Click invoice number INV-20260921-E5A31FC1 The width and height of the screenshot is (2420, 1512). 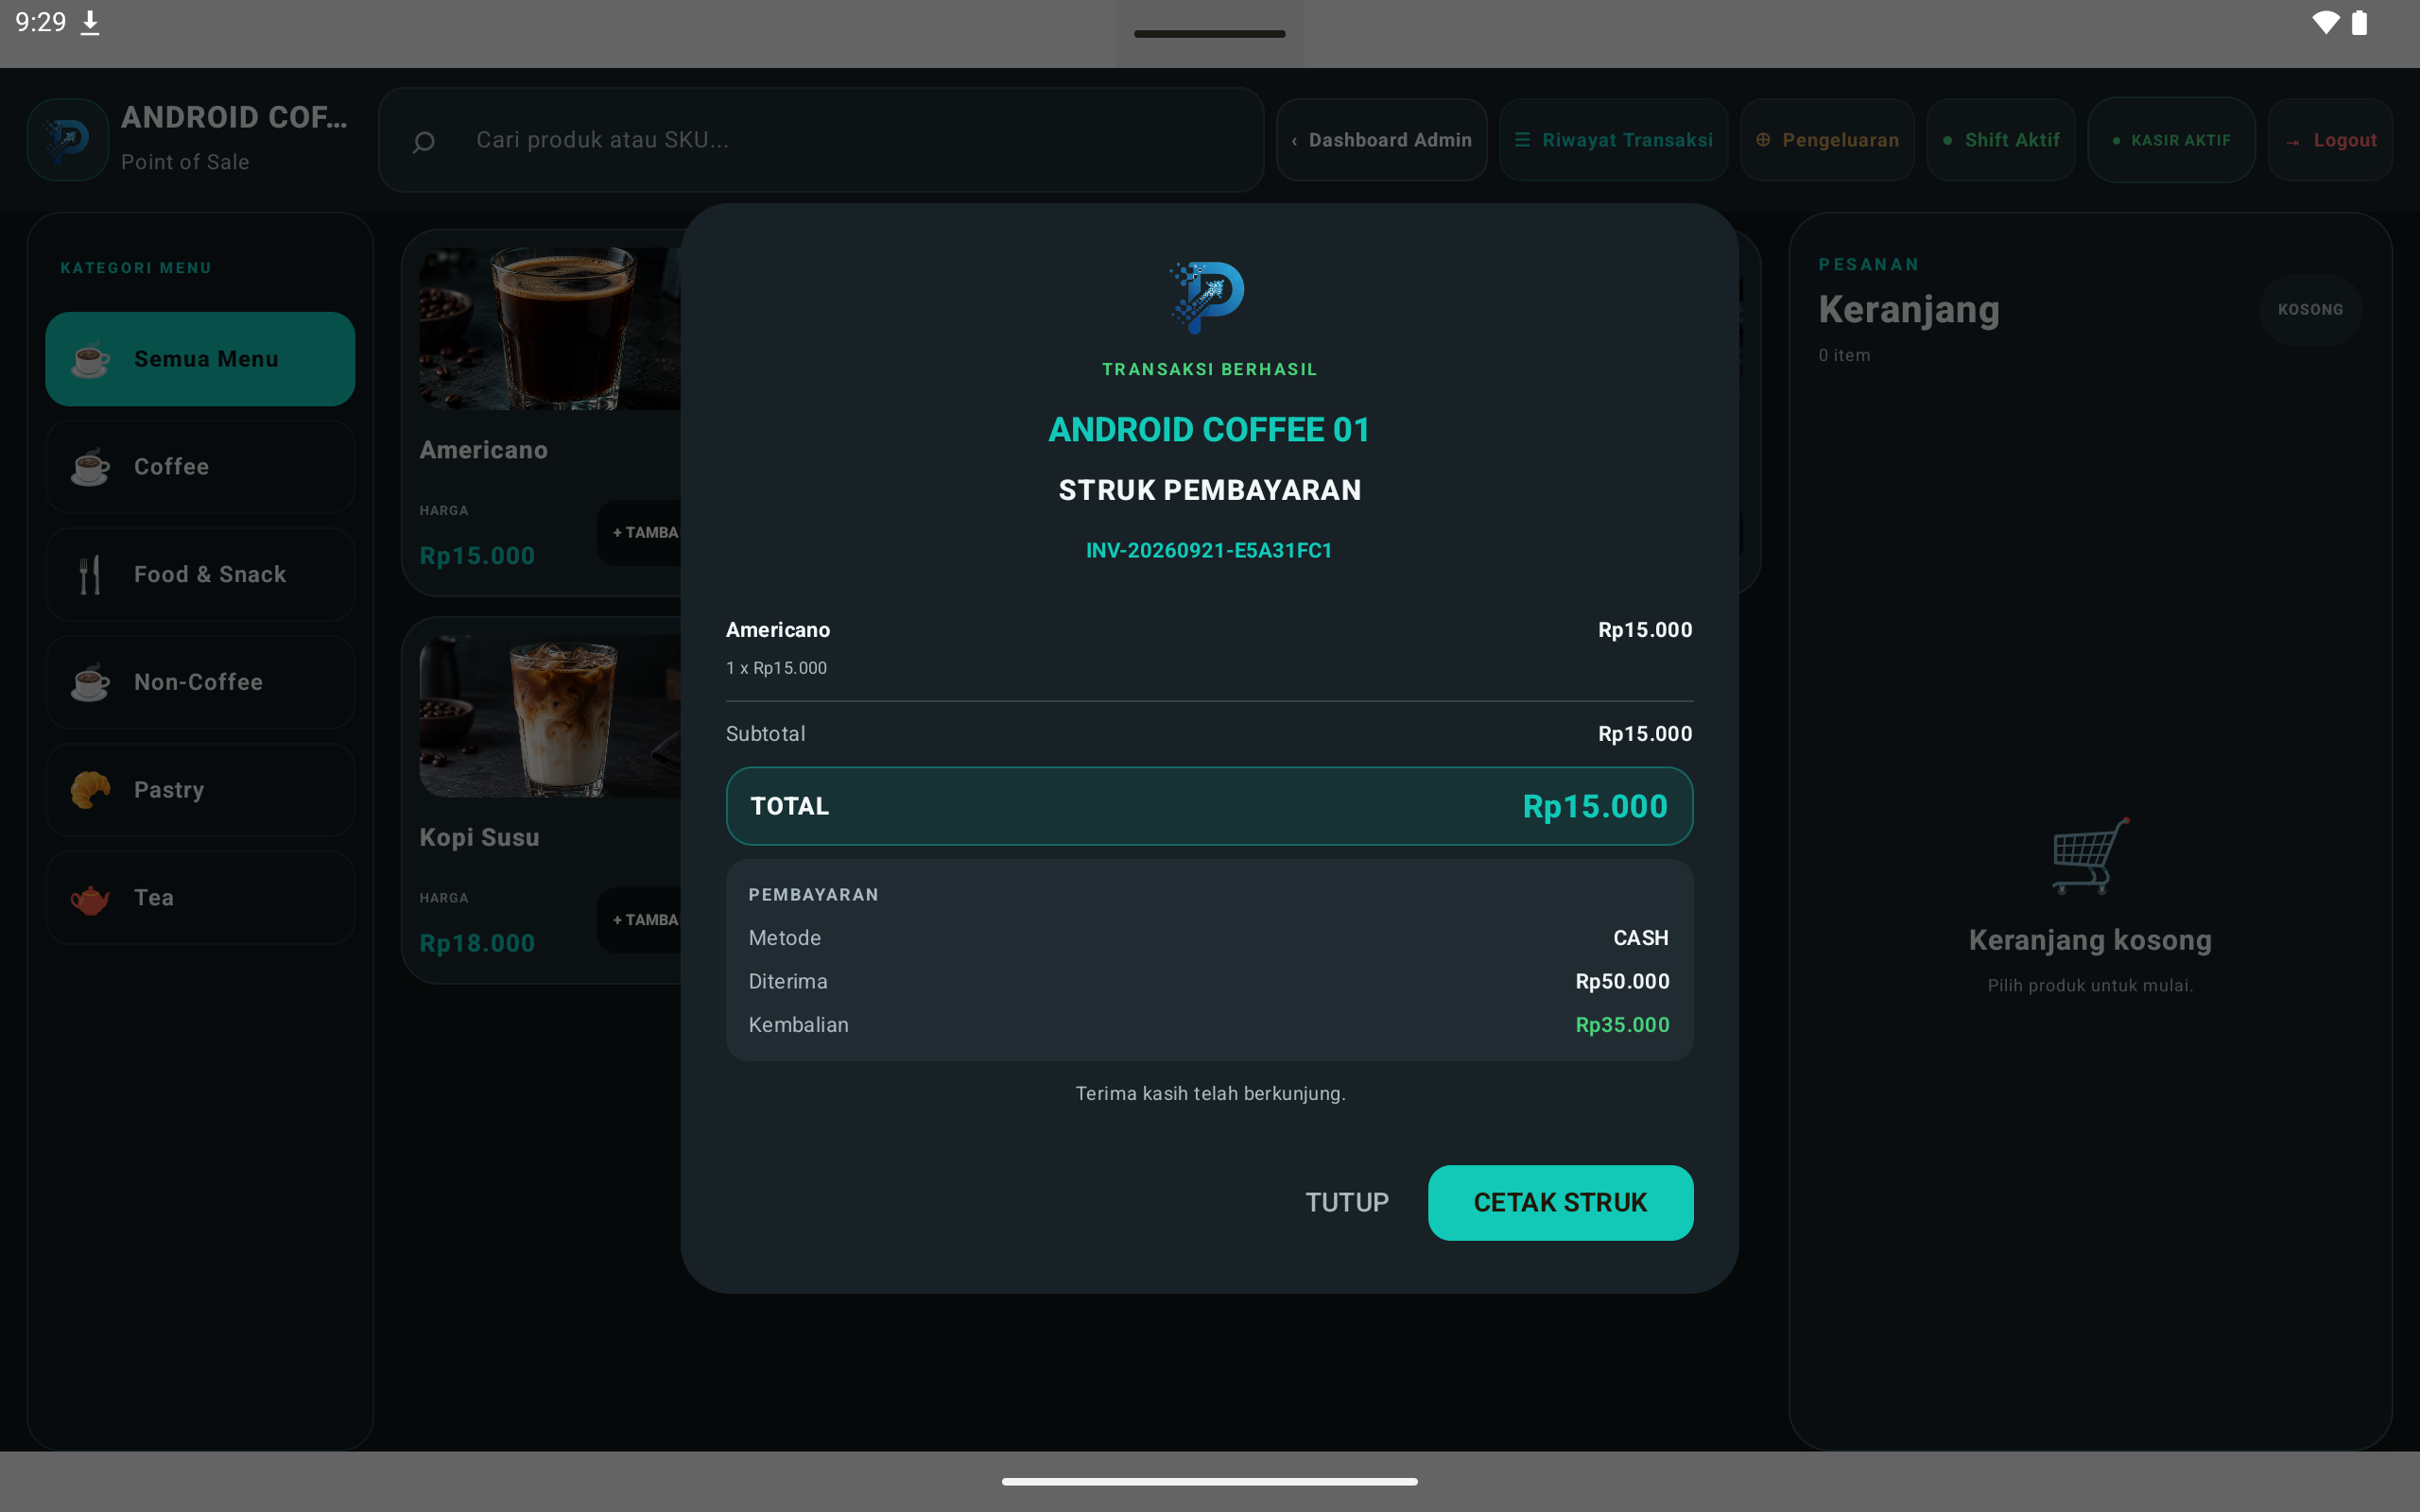point(1209,550)
